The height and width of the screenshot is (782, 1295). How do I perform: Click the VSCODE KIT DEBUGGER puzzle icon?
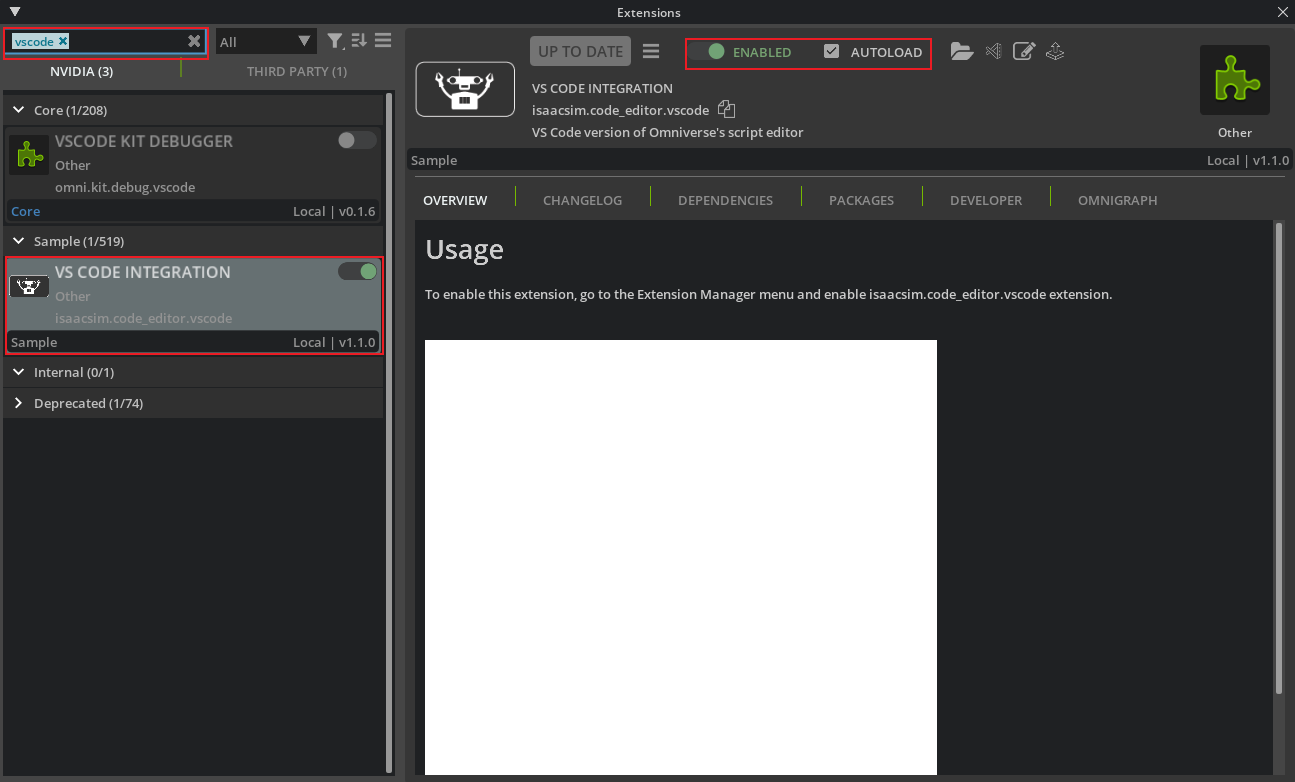coord(29,155)
